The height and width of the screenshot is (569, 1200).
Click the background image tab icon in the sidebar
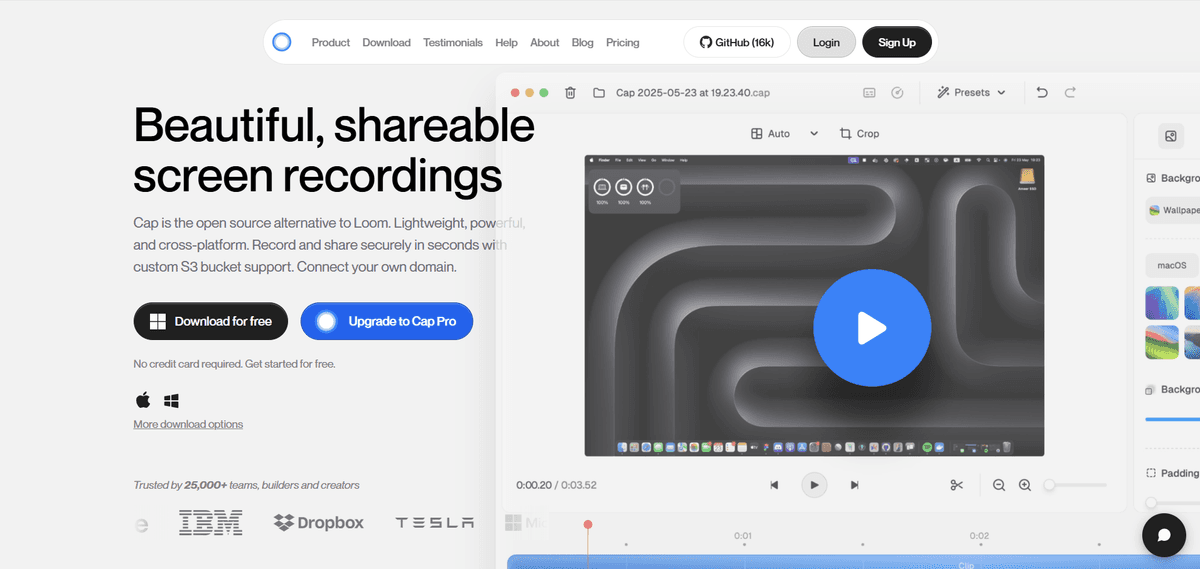coord(1171,137)
